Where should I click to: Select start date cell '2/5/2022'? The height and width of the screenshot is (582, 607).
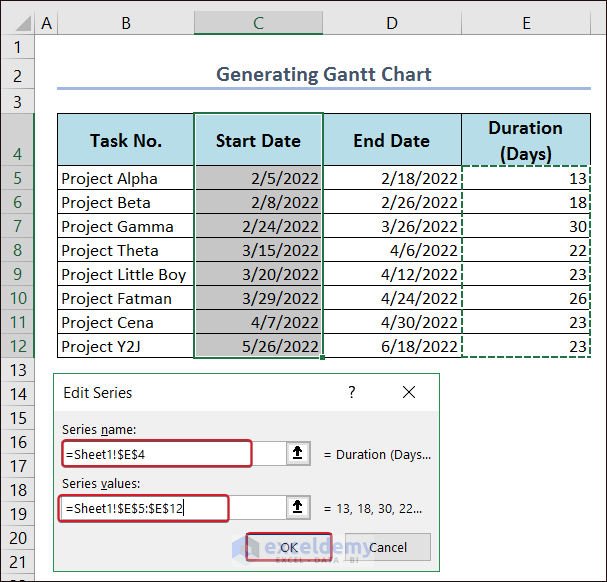coord(258,178)
